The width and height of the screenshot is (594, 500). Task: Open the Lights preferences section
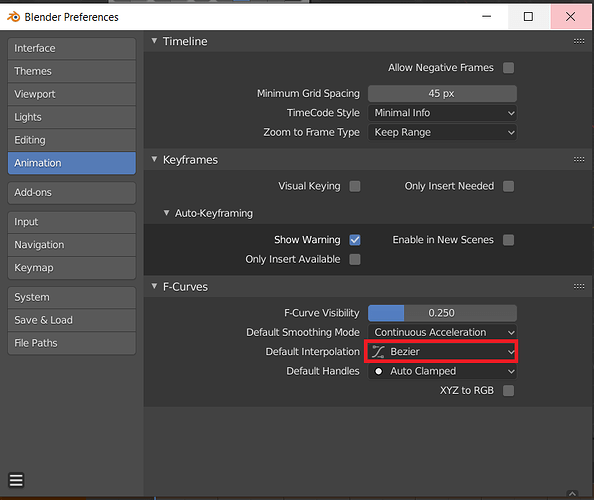click(72, 117)
